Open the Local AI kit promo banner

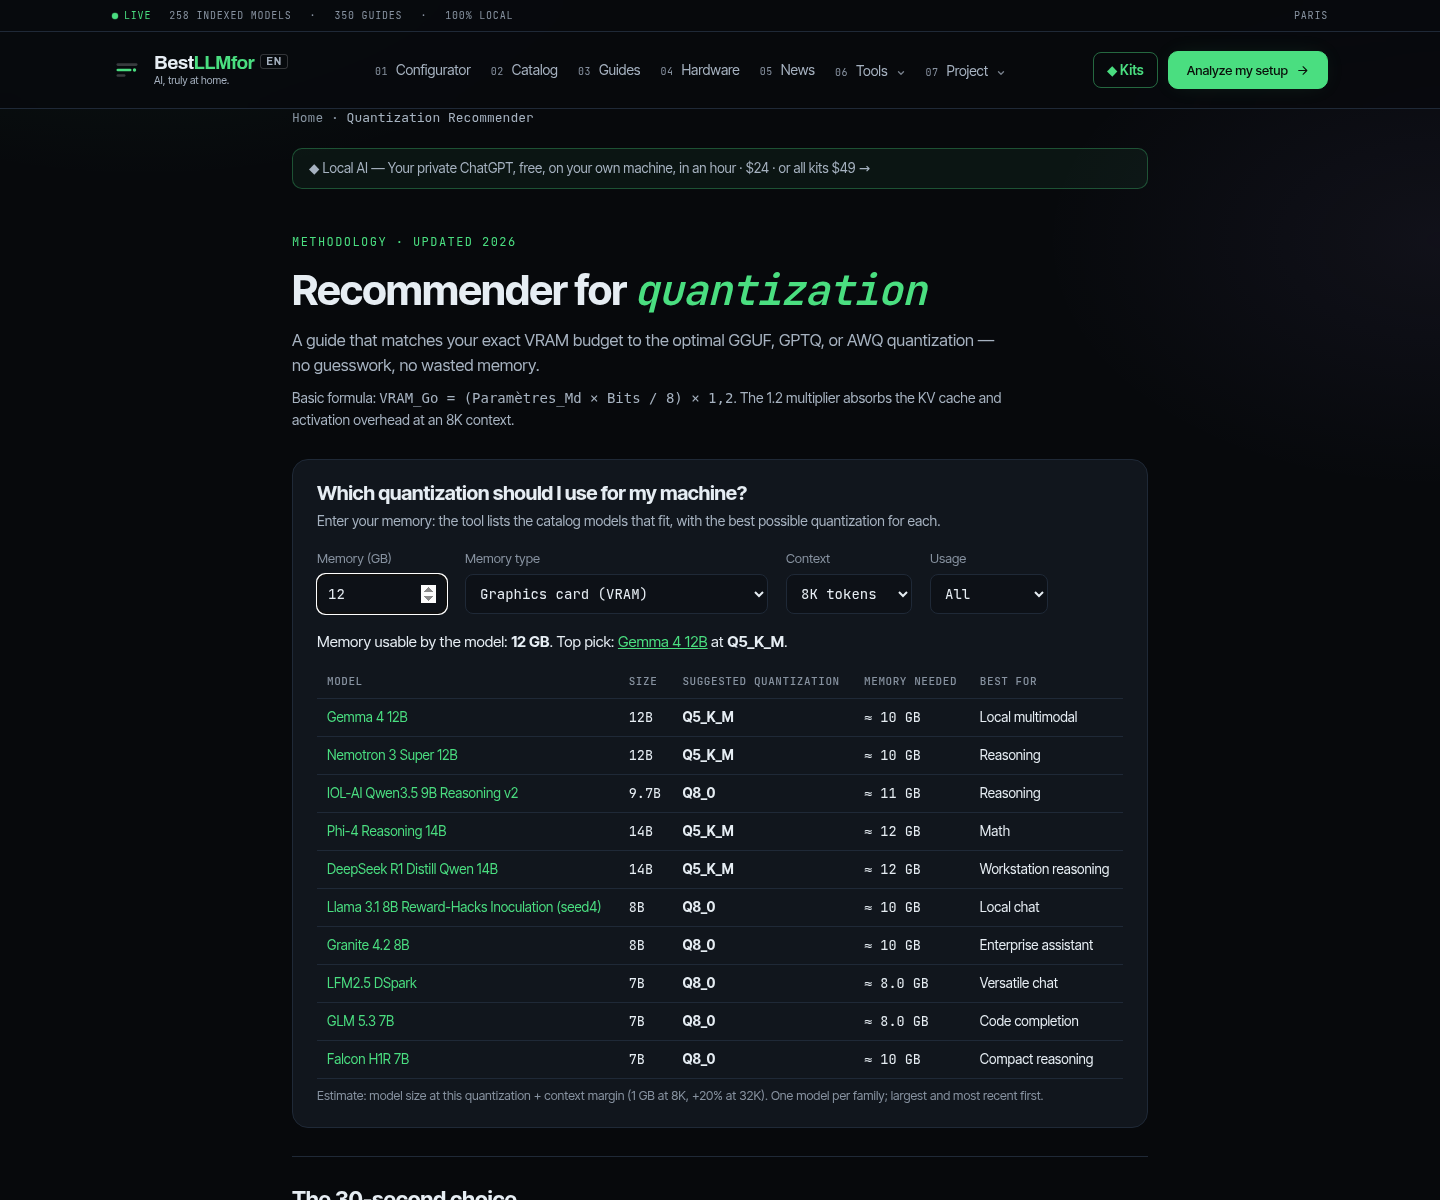[x=719, y=168]
